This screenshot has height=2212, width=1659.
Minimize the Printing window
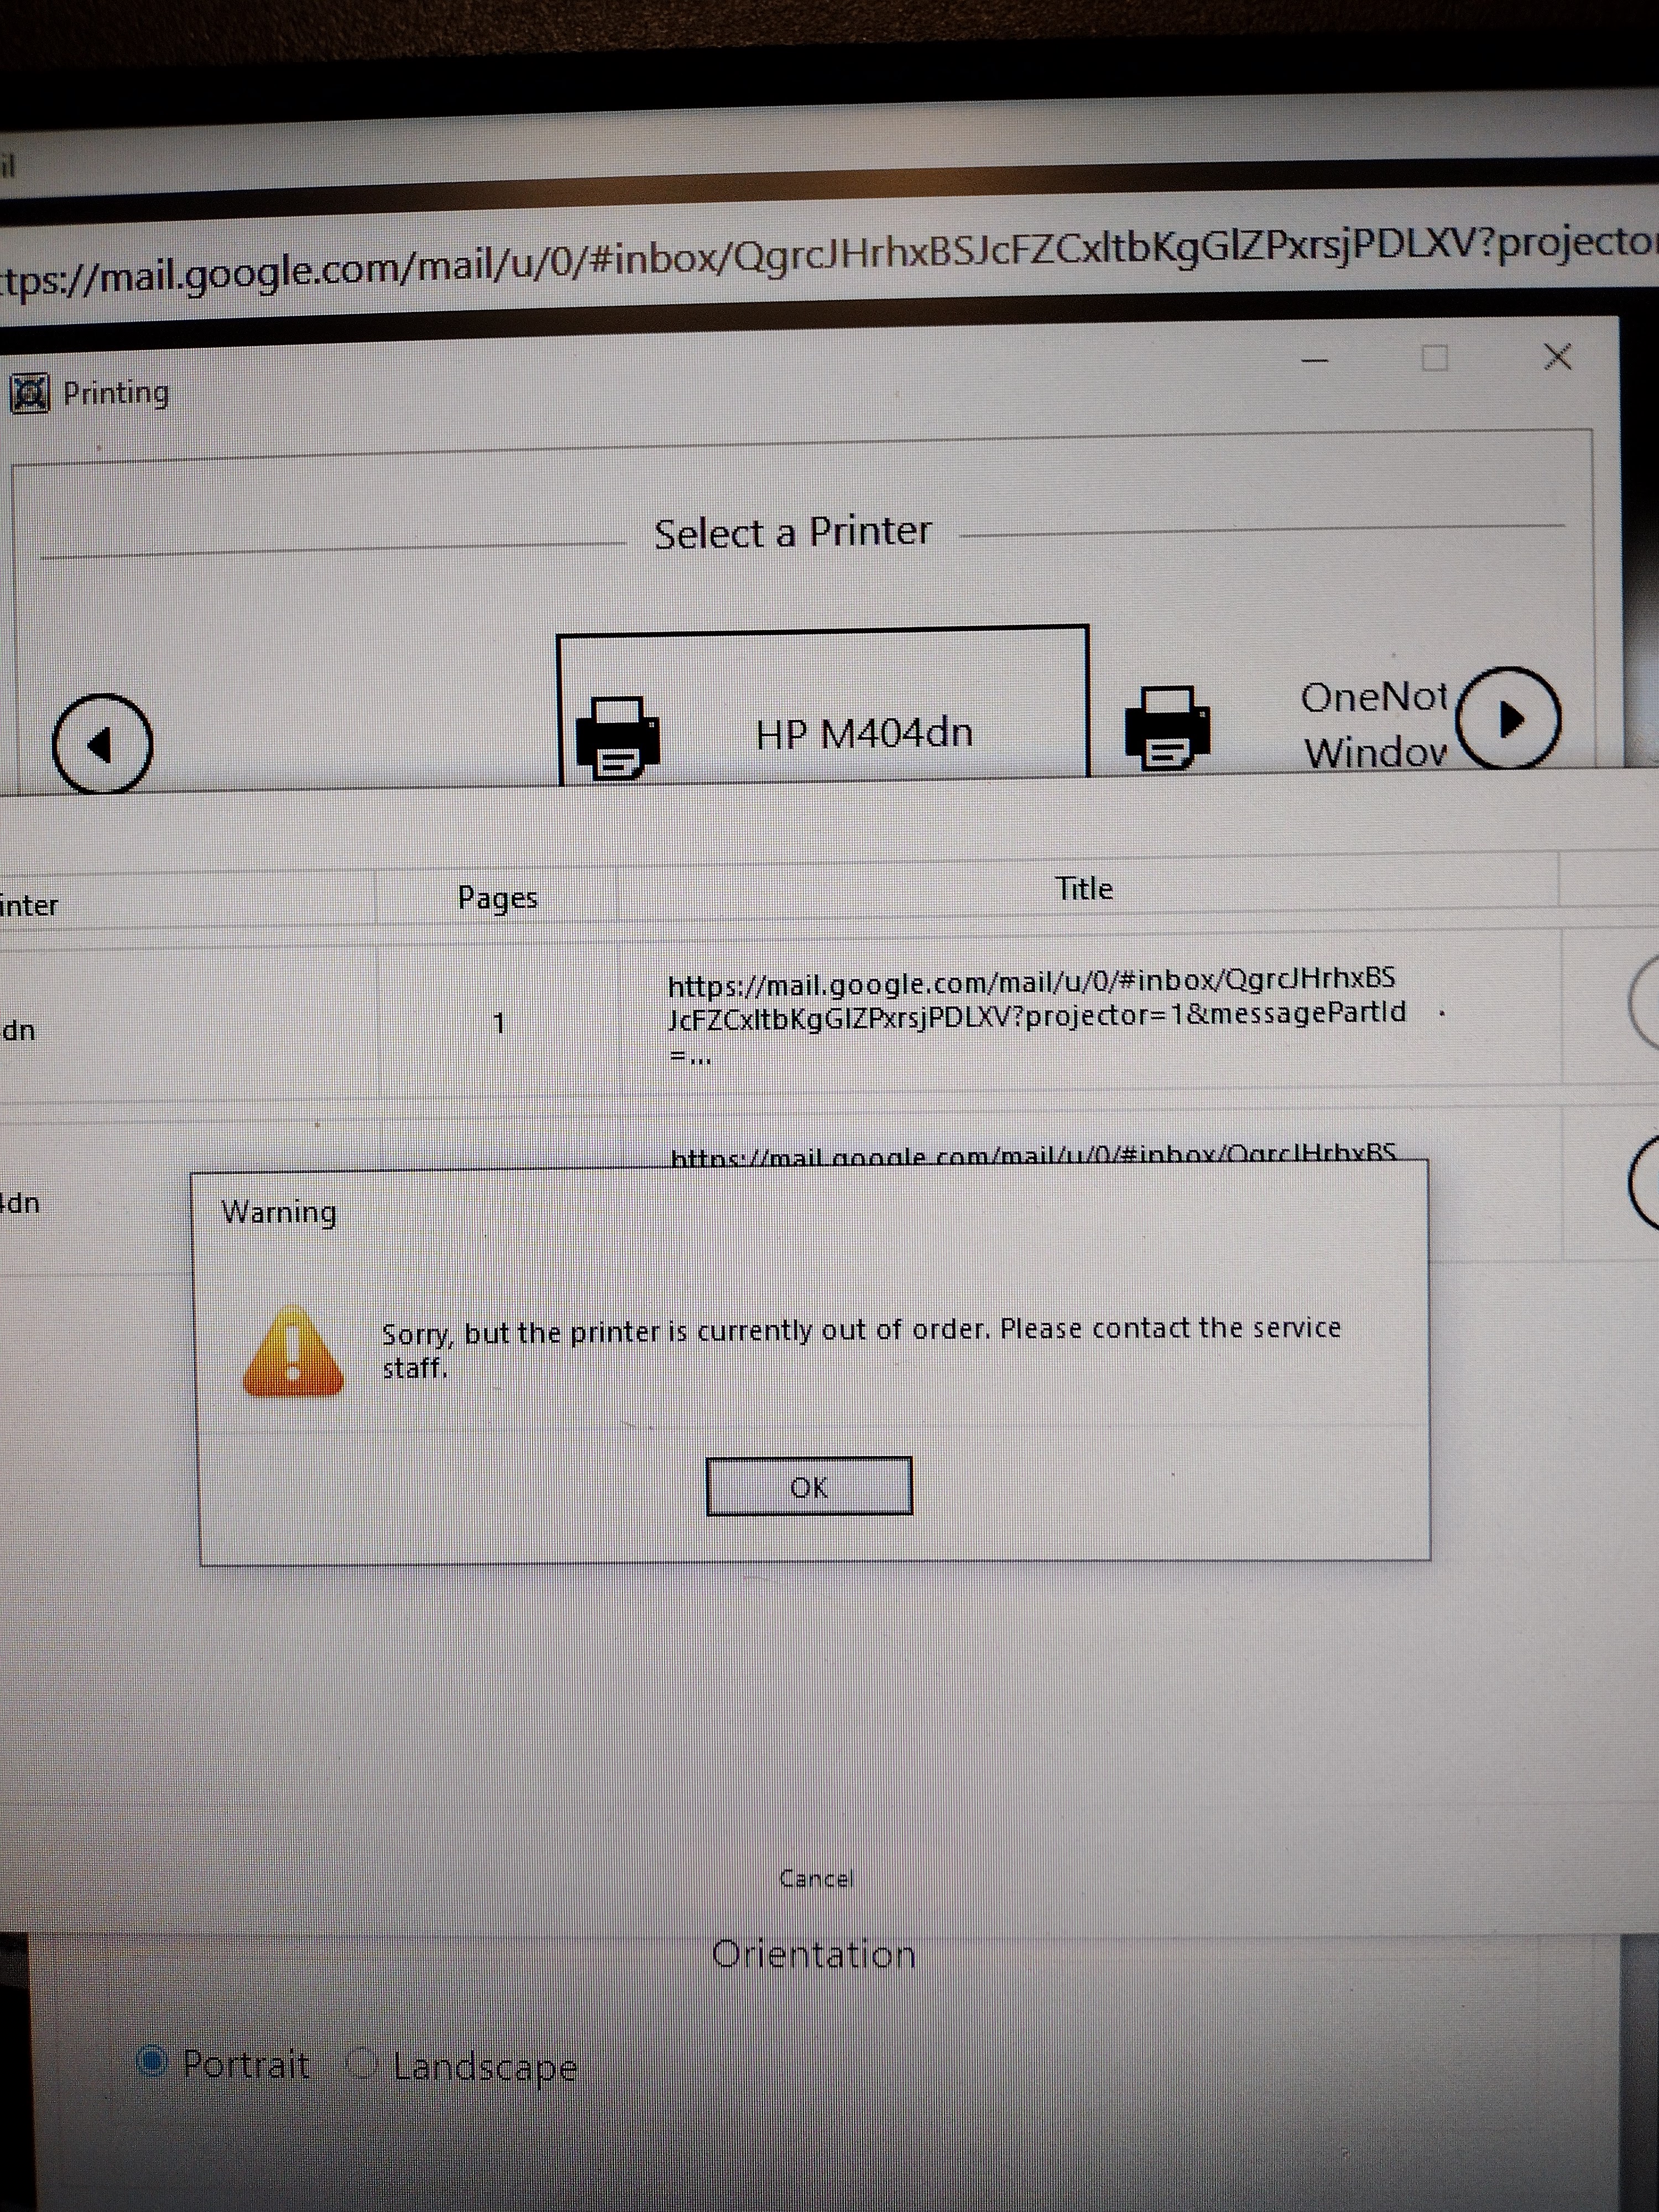pyautogui.click(x=1315, y=359)
